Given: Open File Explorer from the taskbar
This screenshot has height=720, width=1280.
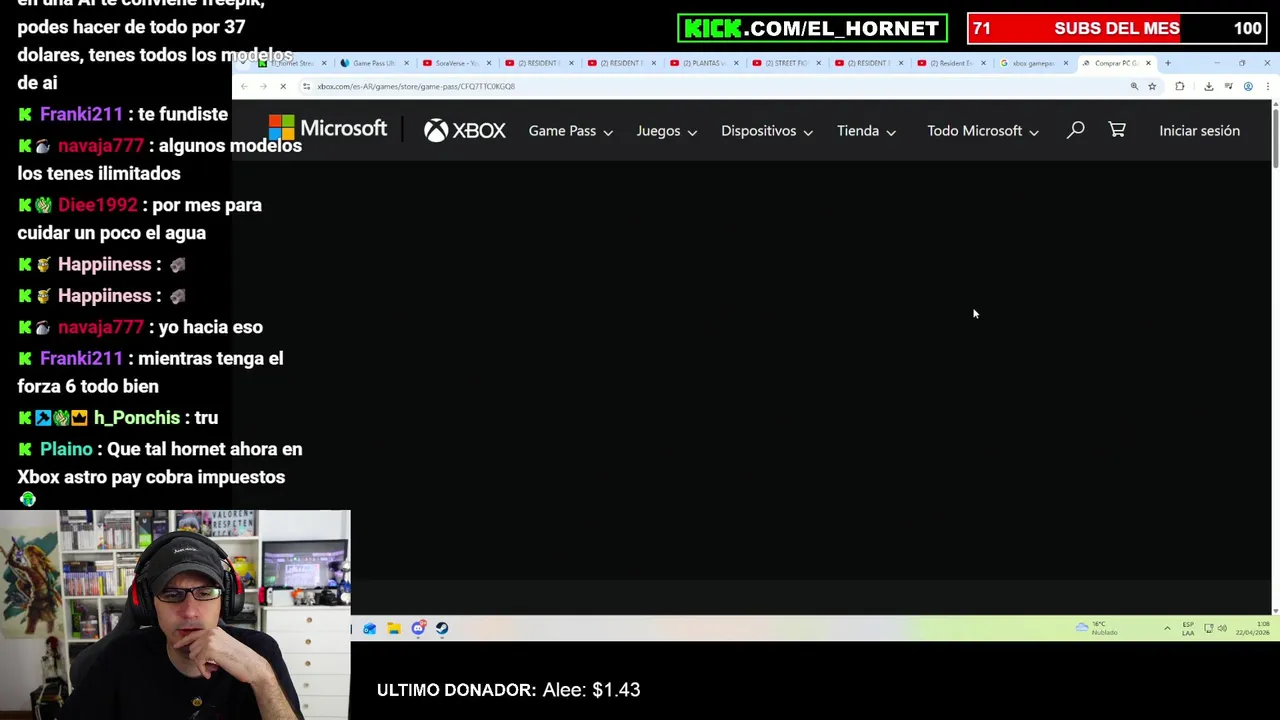Looking at the screenshot, I should pos(394,628).
